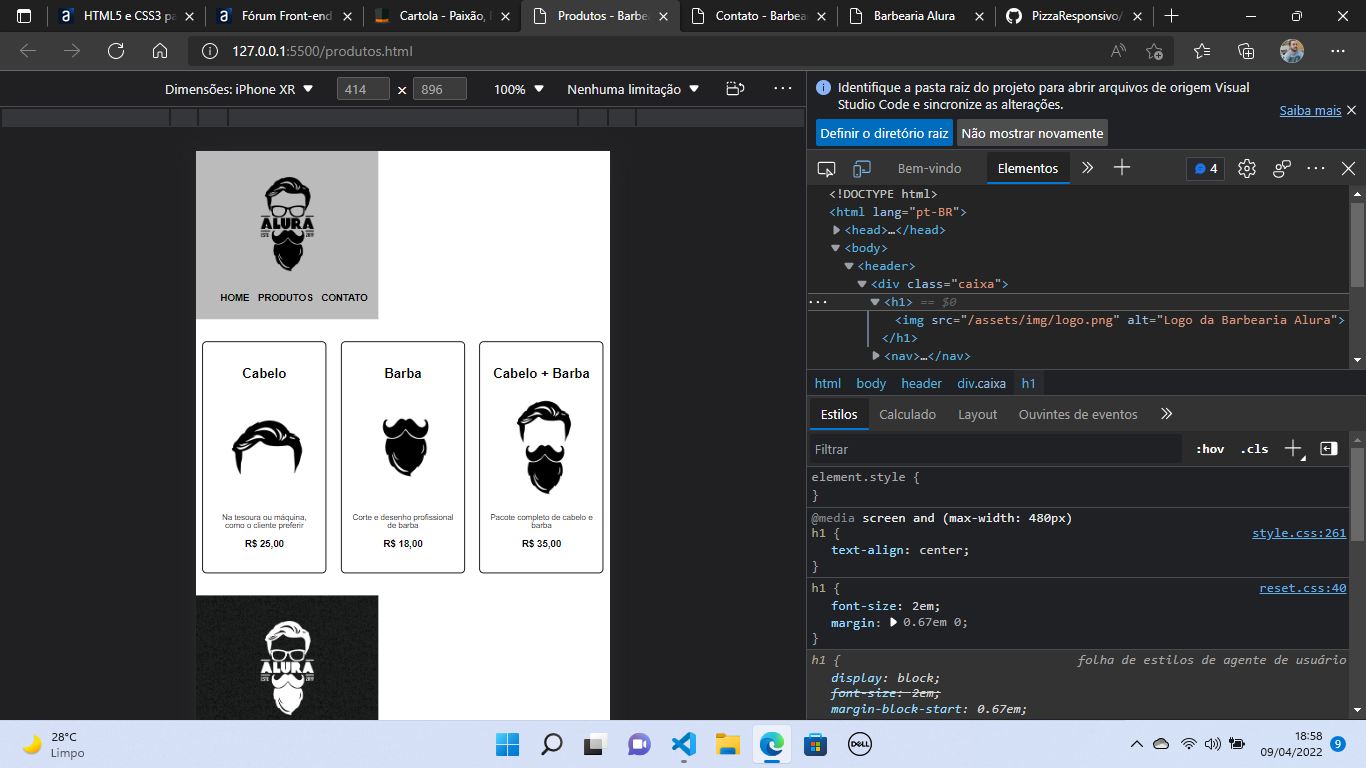The width and height of the screenshot is (1366, 768).
Task: Select the Elementos tab
Action: tap(1028, 168)
